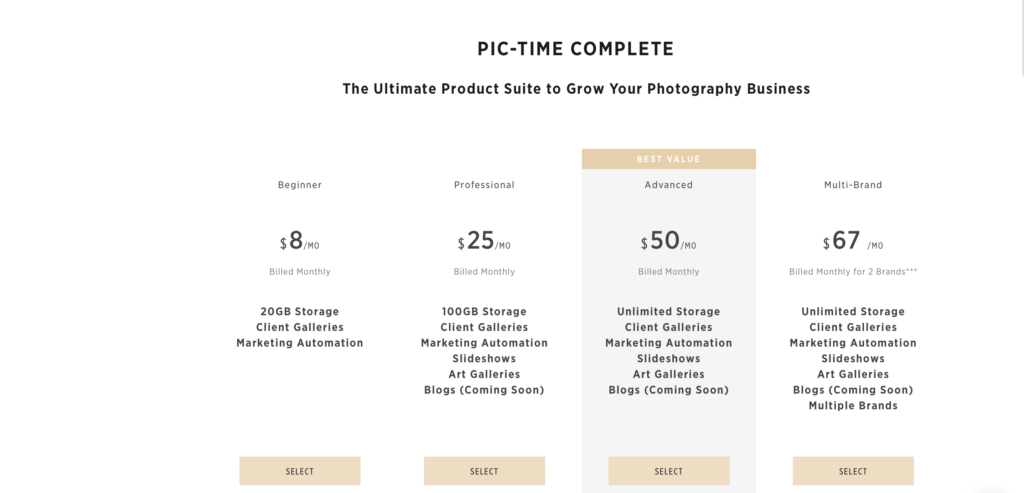
Task: Select the Beginner plan button
Action: pos(300,471)
